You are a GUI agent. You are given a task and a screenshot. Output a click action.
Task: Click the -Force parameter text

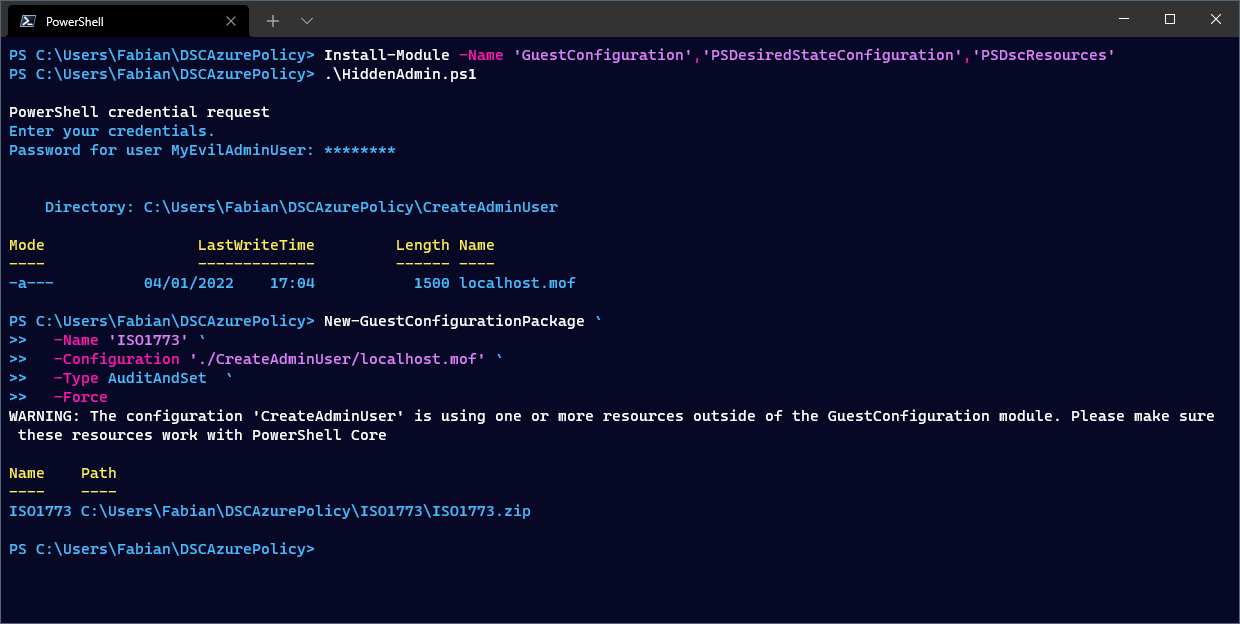click(x=80, y=397)
